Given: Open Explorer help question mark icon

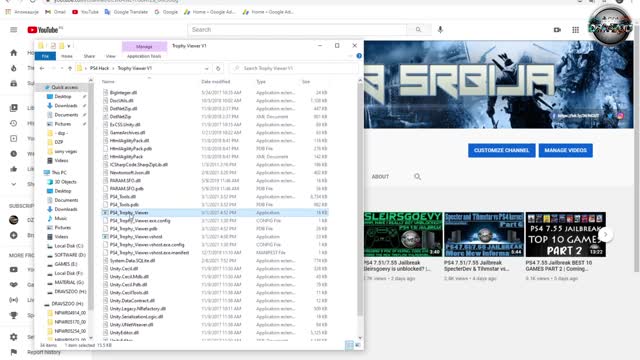Looking at the screenshot, I should tap(359, 56).
